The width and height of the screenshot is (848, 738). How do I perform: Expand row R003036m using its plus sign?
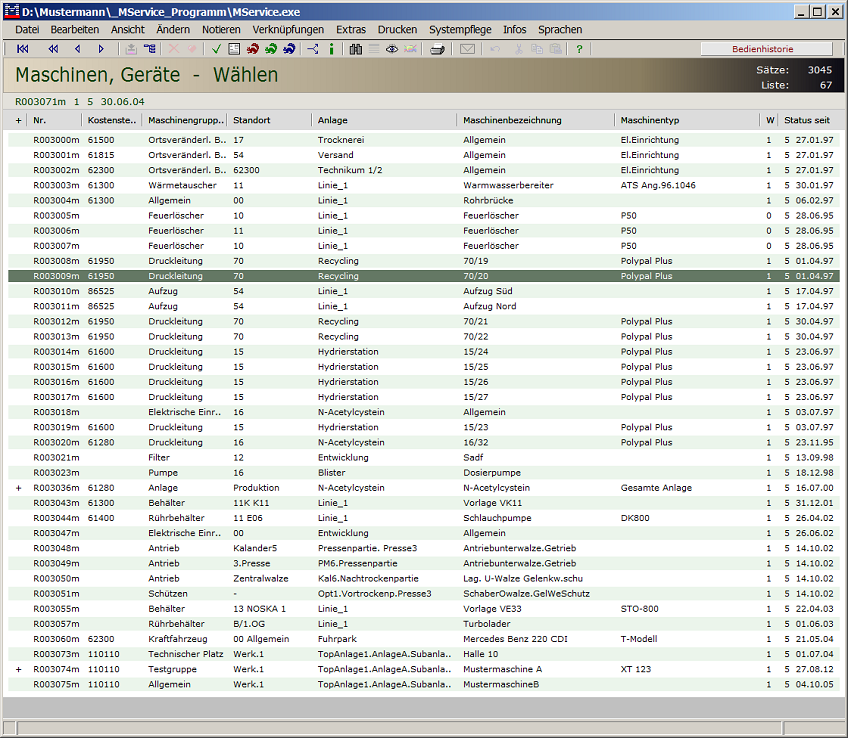[18, 488]
